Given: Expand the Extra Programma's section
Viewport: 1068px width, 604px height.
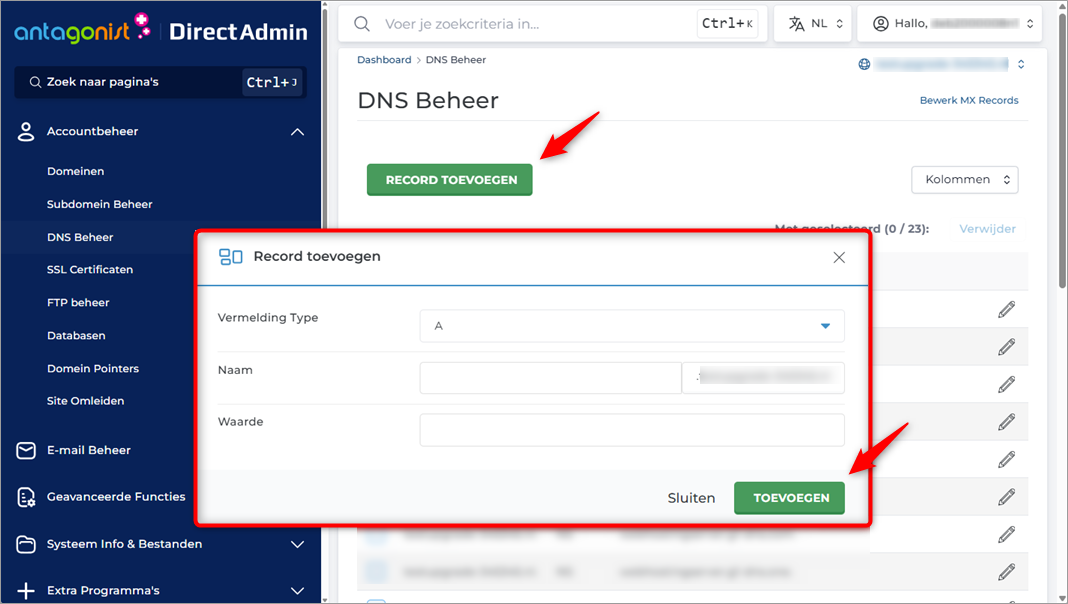Looking at the screenshot, I should (x=298, y=590).
